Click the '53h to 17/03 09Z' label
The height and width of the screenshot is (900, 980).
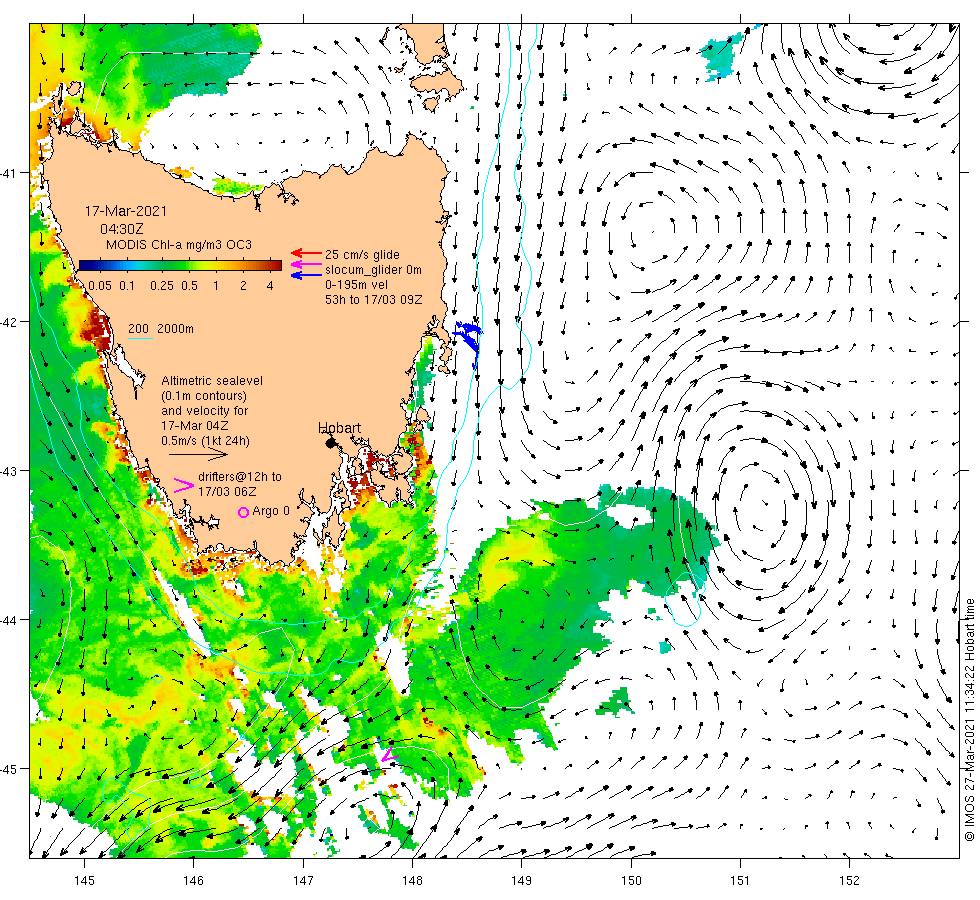click(374, 299)
